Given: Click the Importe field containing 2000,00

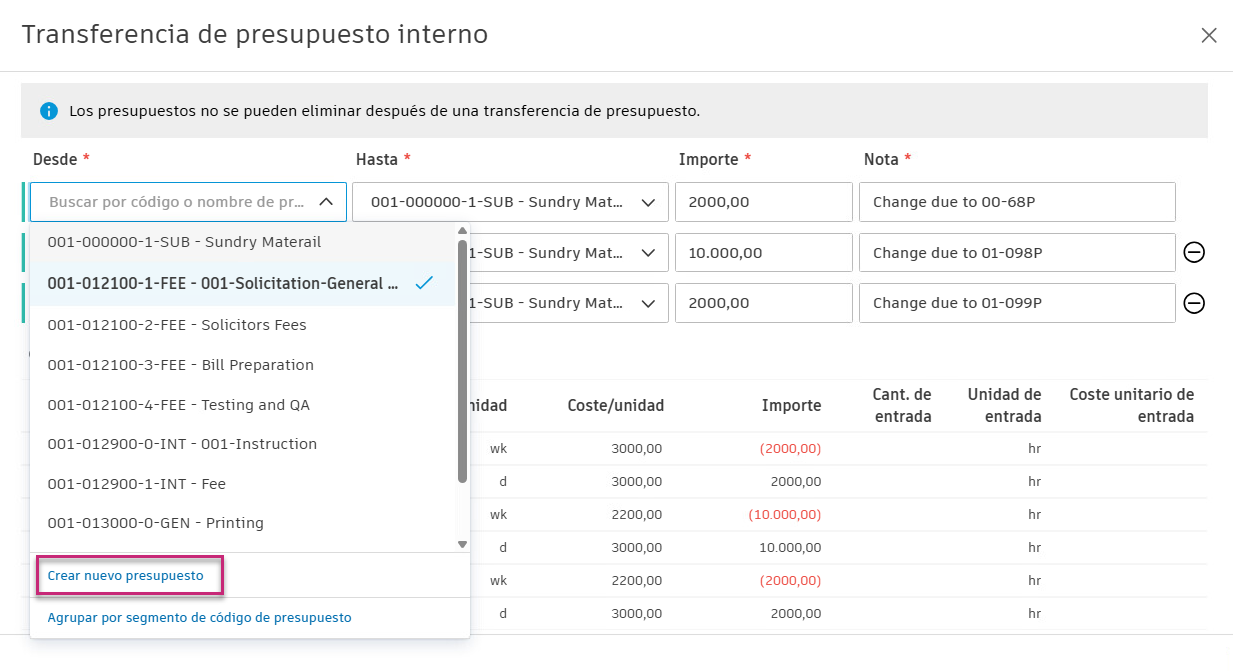Looking at the screenshot, I should [x=763, y=201].
